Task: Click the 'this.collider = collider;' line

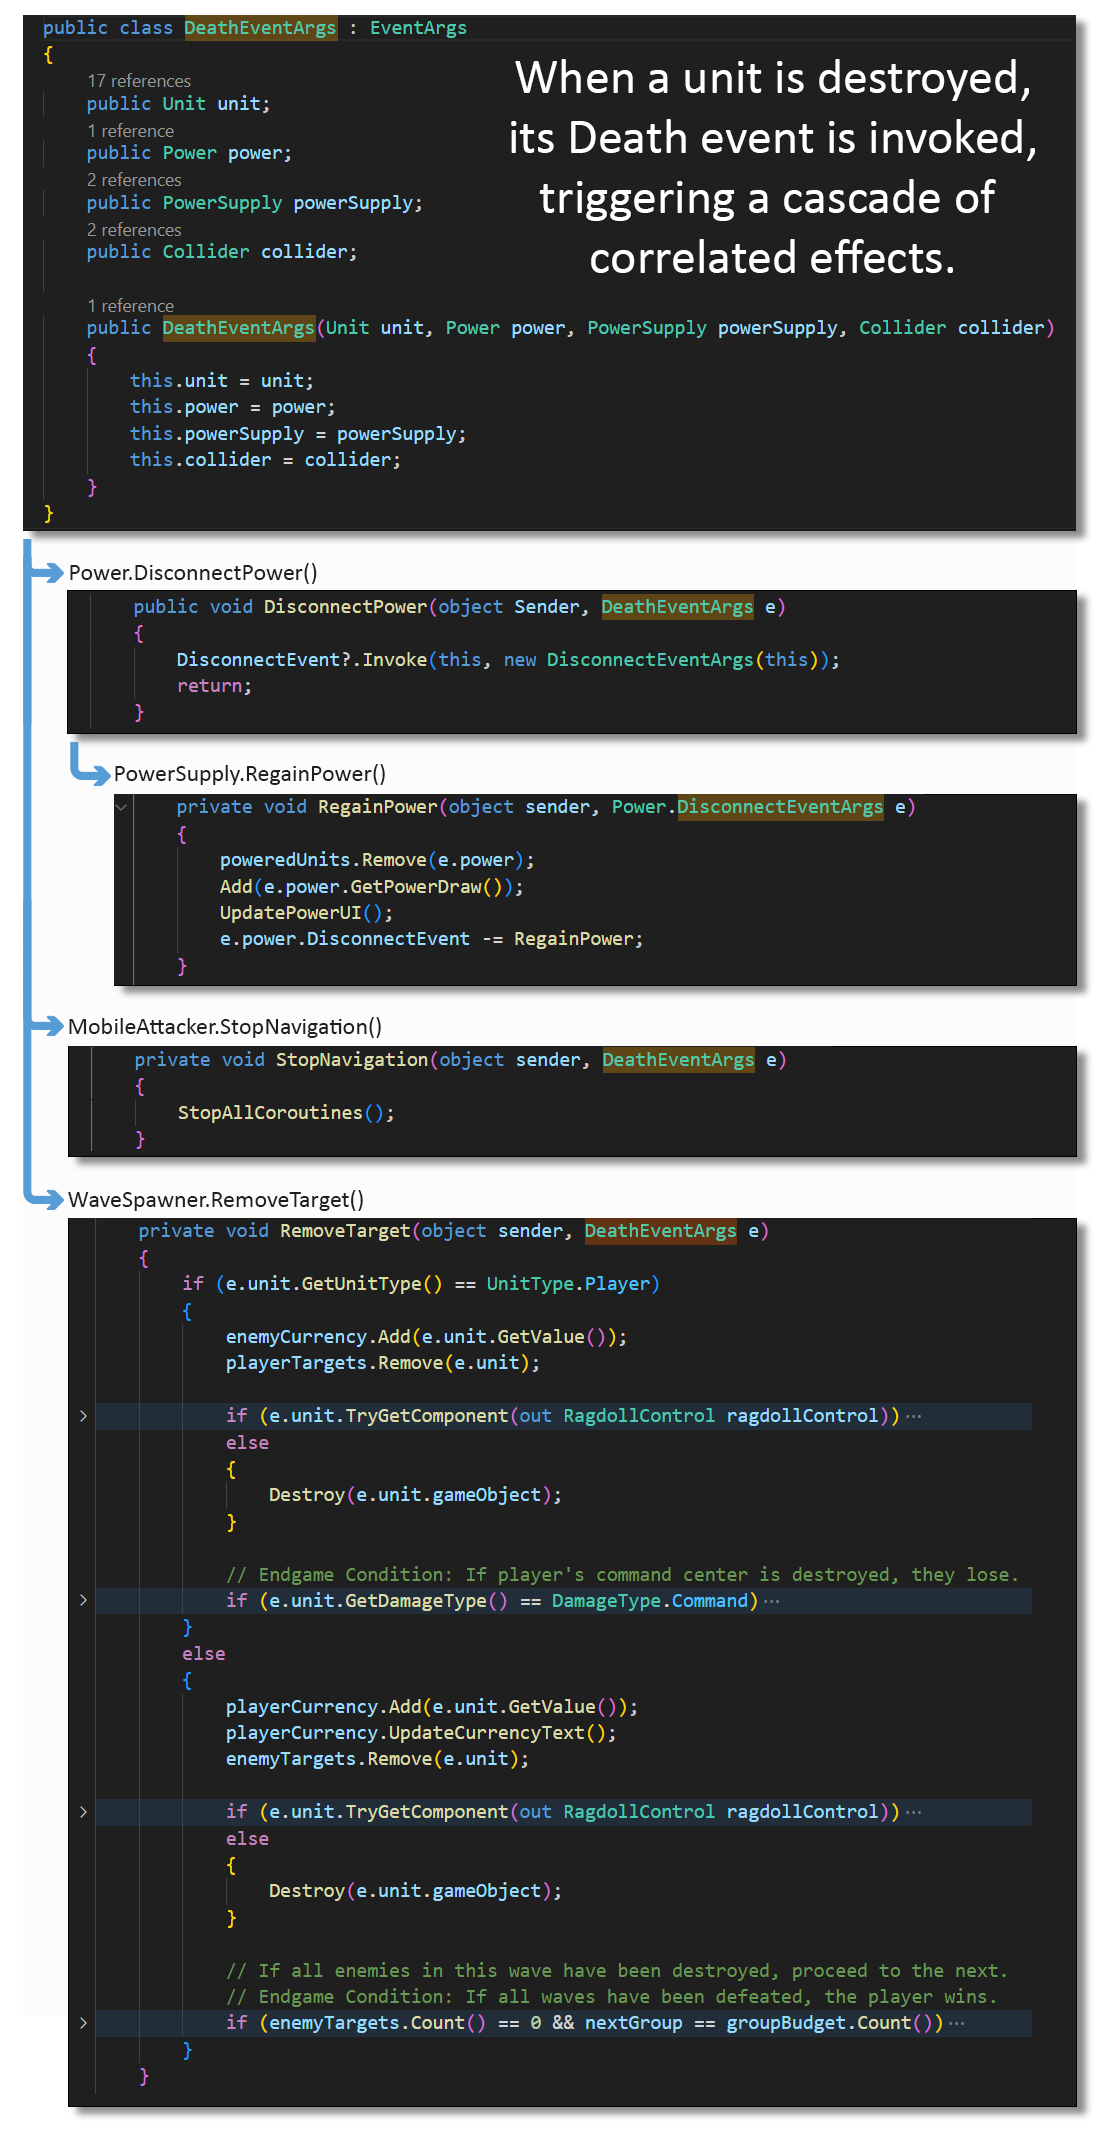Action: tap(265, 460)
